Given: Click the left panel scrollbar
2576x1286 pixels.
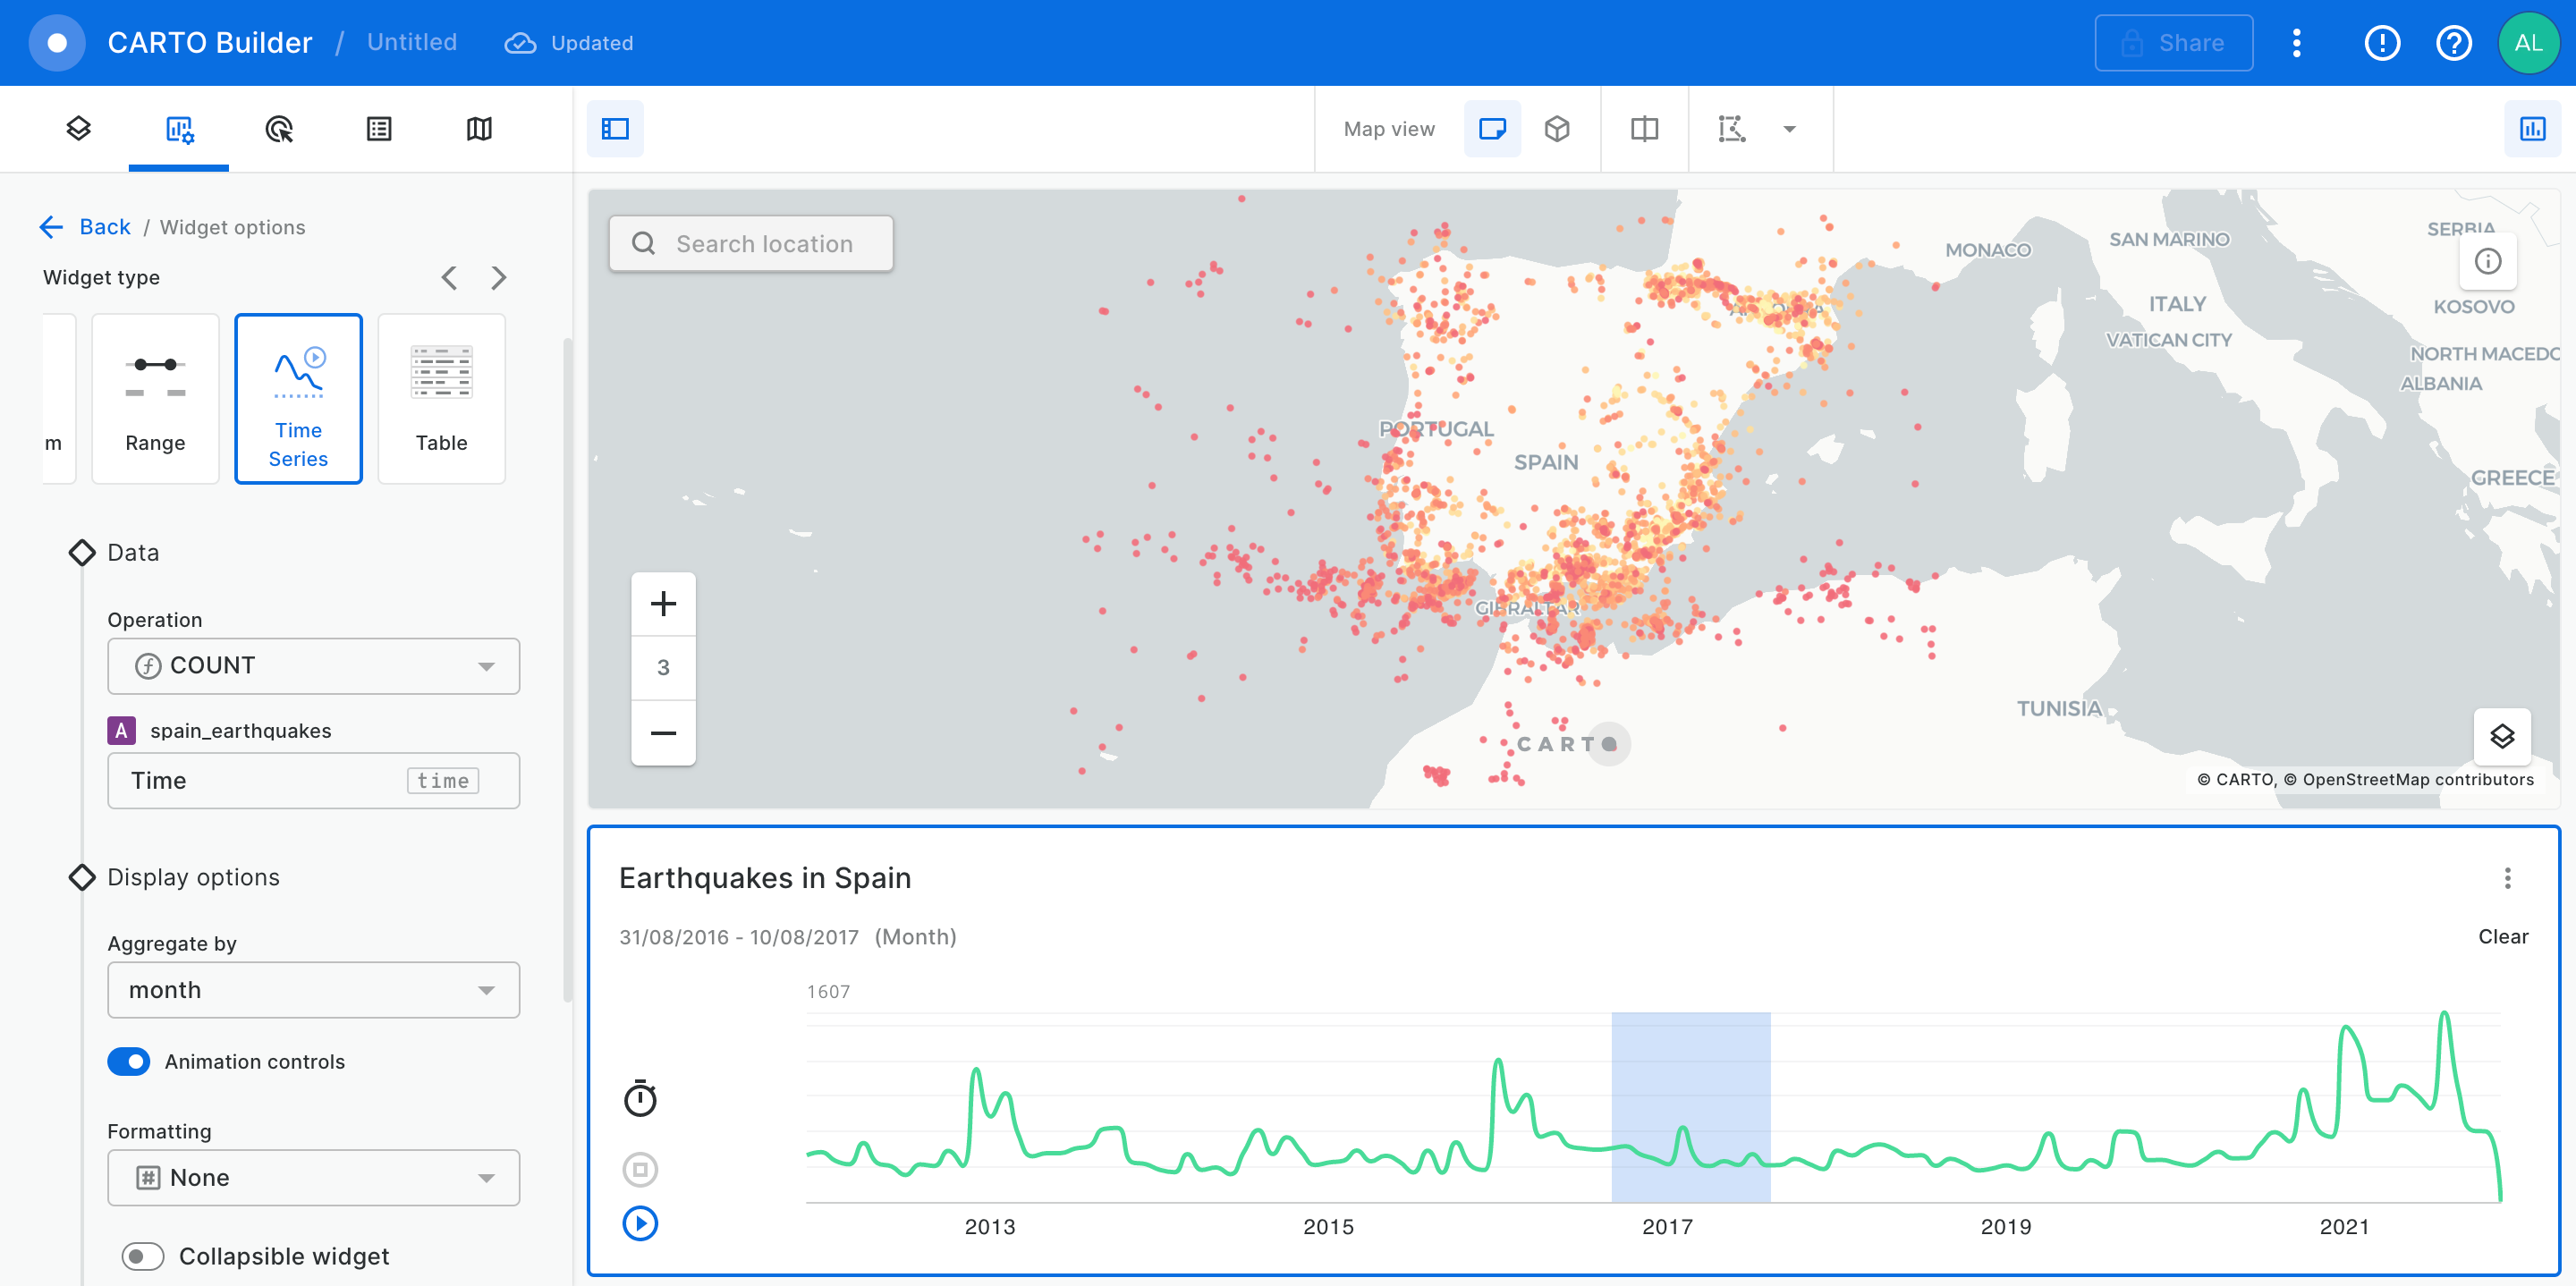Looking at the screenshot, I should point(567,670).
